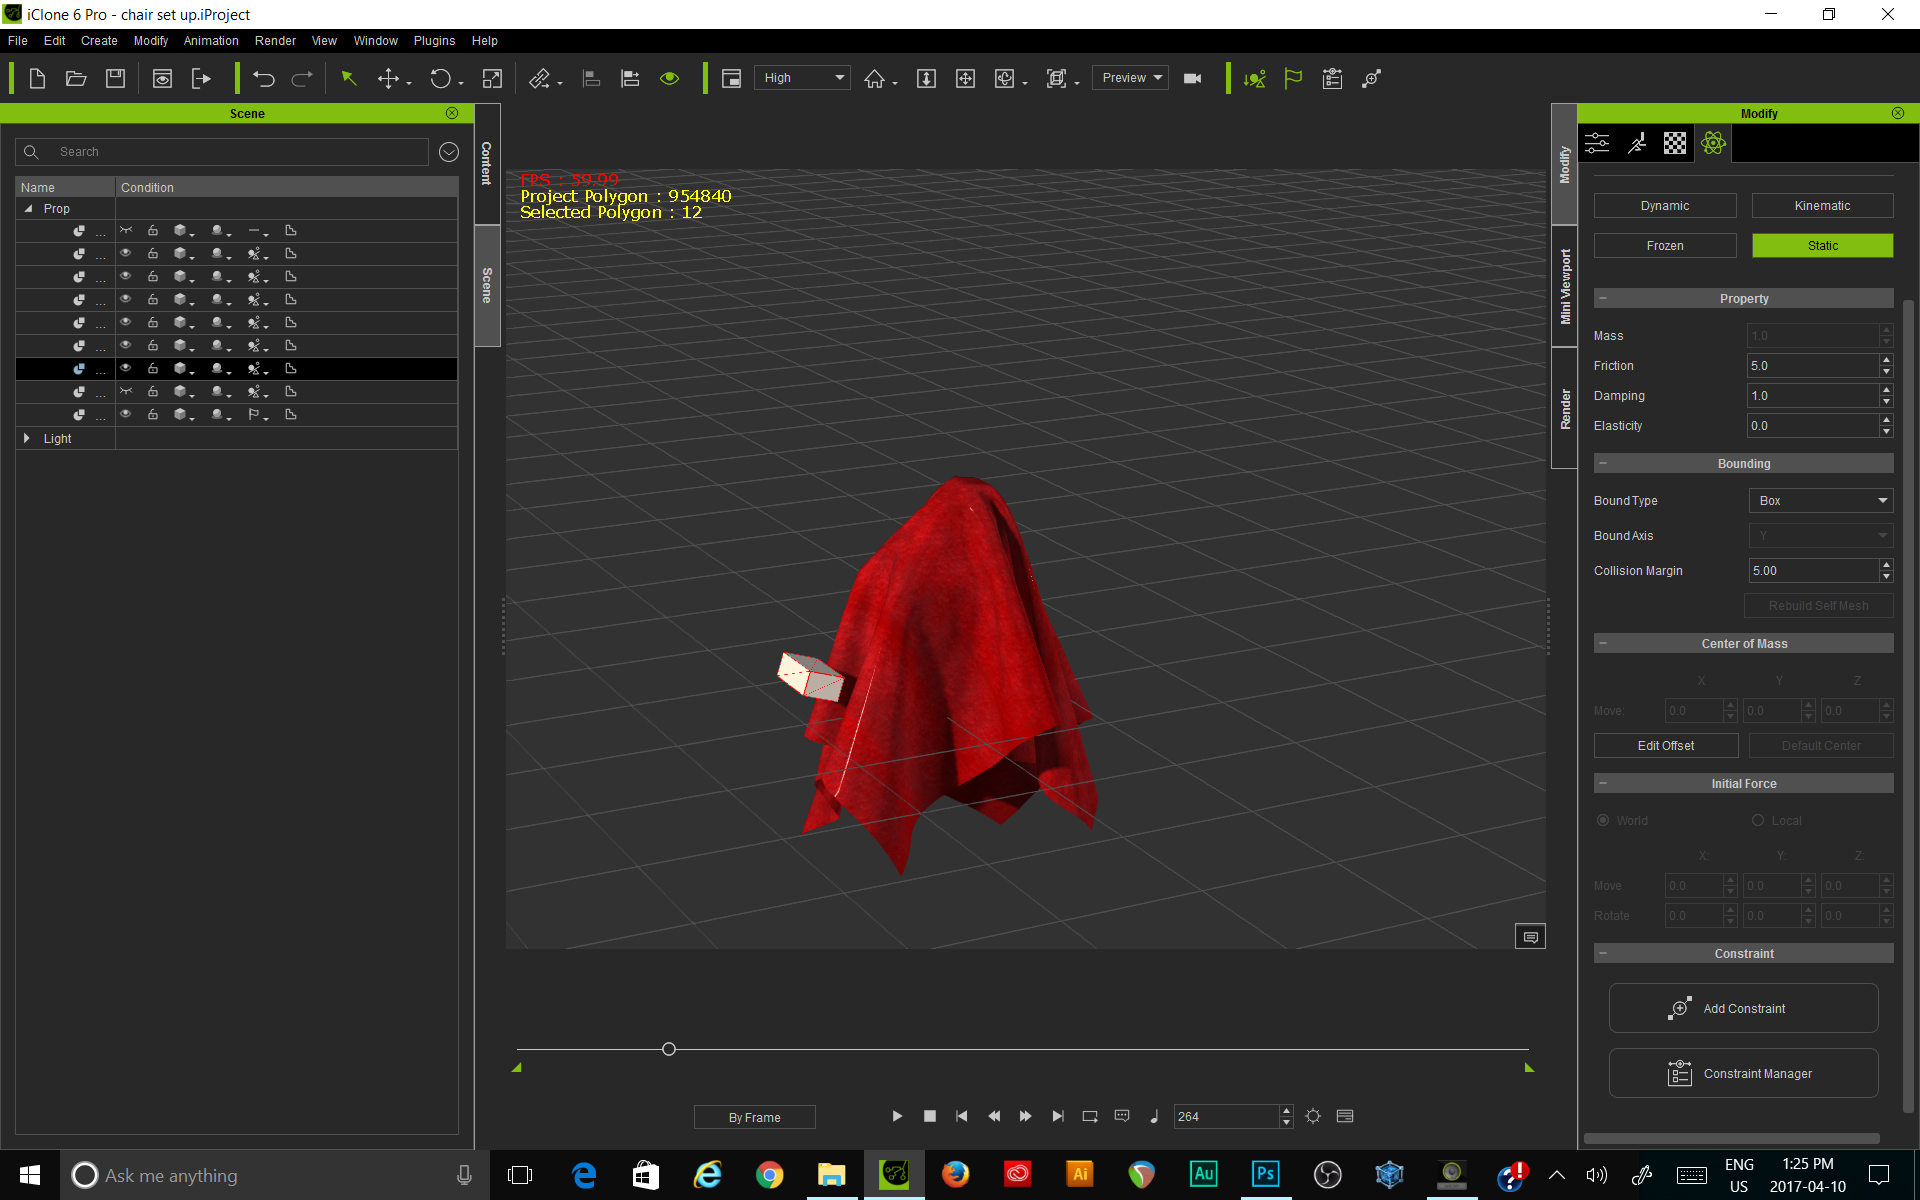Click the green flag toolbar icon
Viewport: 1920px width, 1200px height.
pos(1293,78)
